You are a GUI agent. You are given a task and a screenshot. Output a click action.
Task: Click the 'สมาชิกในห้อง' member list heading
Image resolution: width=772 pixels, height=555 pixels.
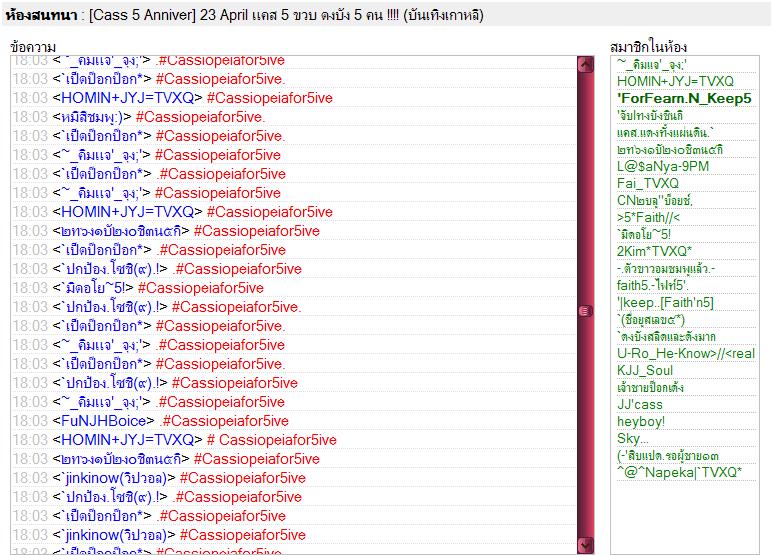click(648, 47)
